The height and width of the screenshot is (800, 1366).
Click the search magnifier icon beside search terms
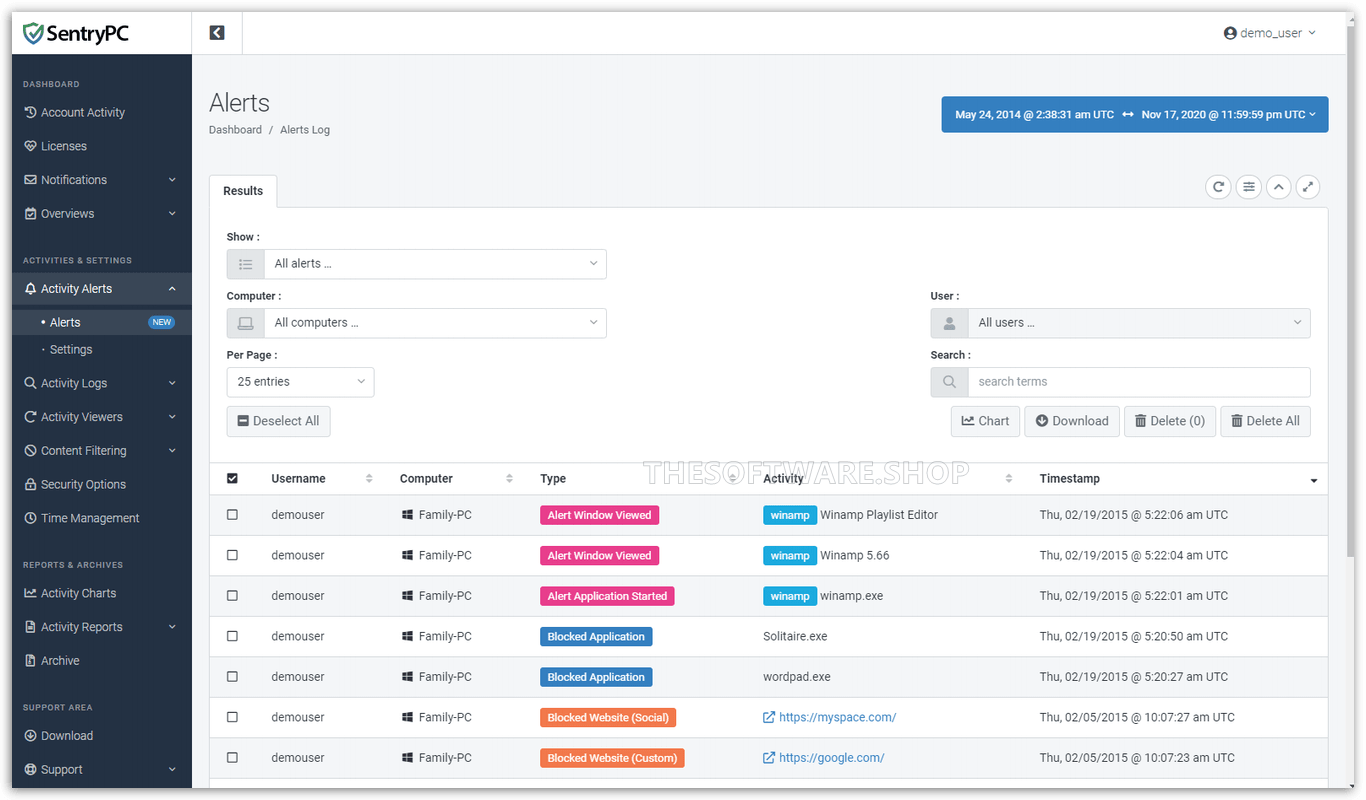(x=949, y=382)
